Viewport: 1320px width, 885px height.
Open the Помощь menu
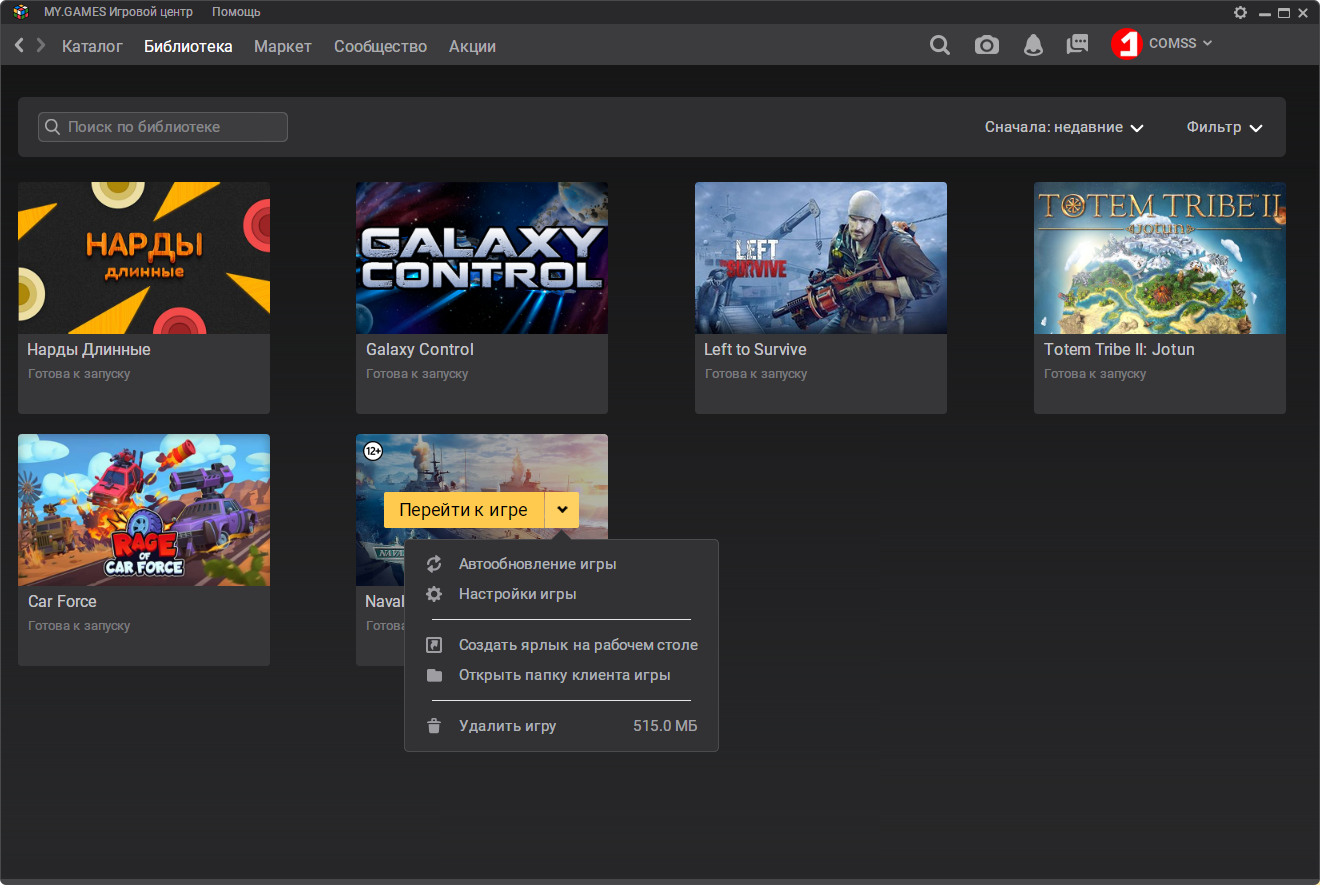click(x=236, y=12)
